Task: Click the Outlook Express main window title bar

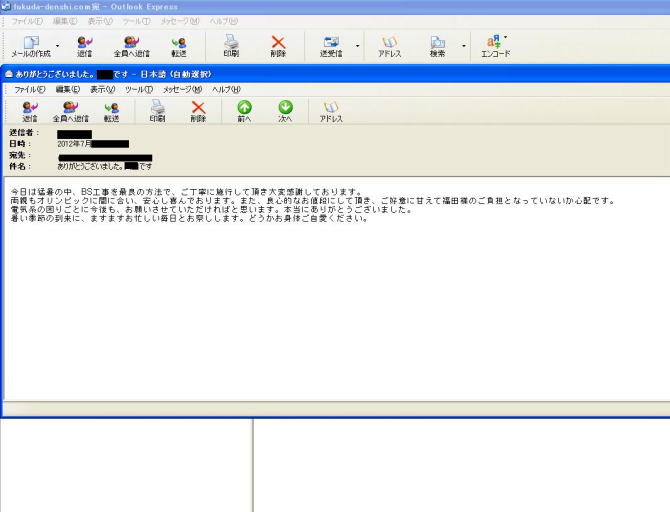Action: coord(335,7)
